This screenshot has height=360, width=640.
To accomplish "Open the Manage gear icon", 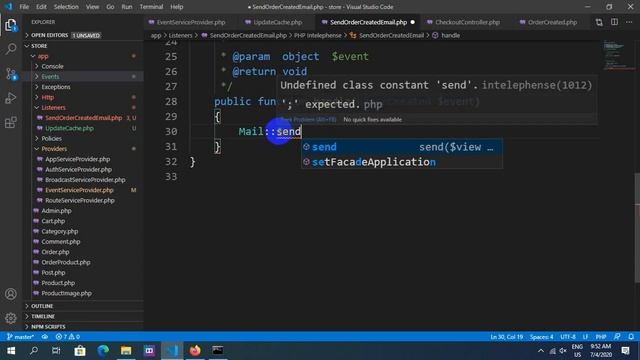I will 11,318.
